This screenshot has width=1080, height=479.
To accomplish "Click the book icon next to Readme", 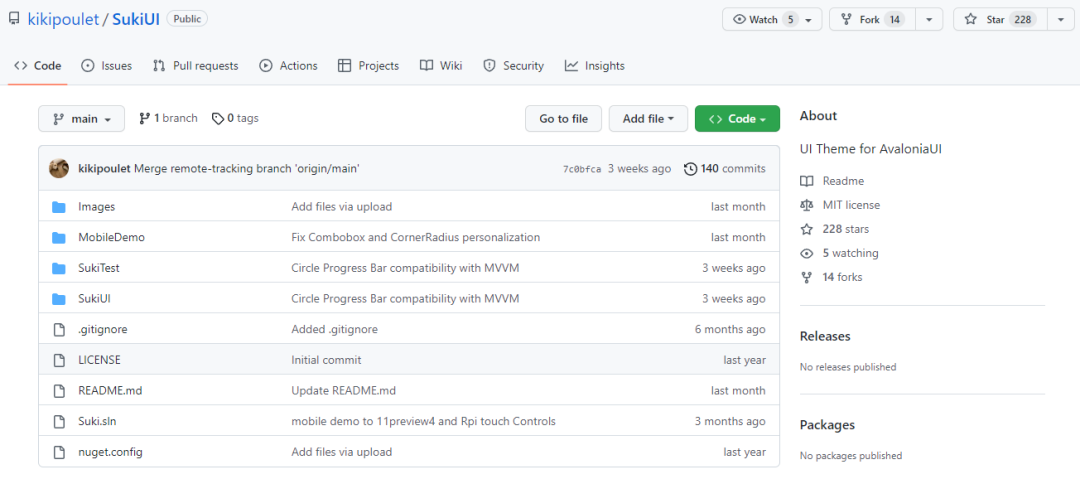I will [807, 181].
